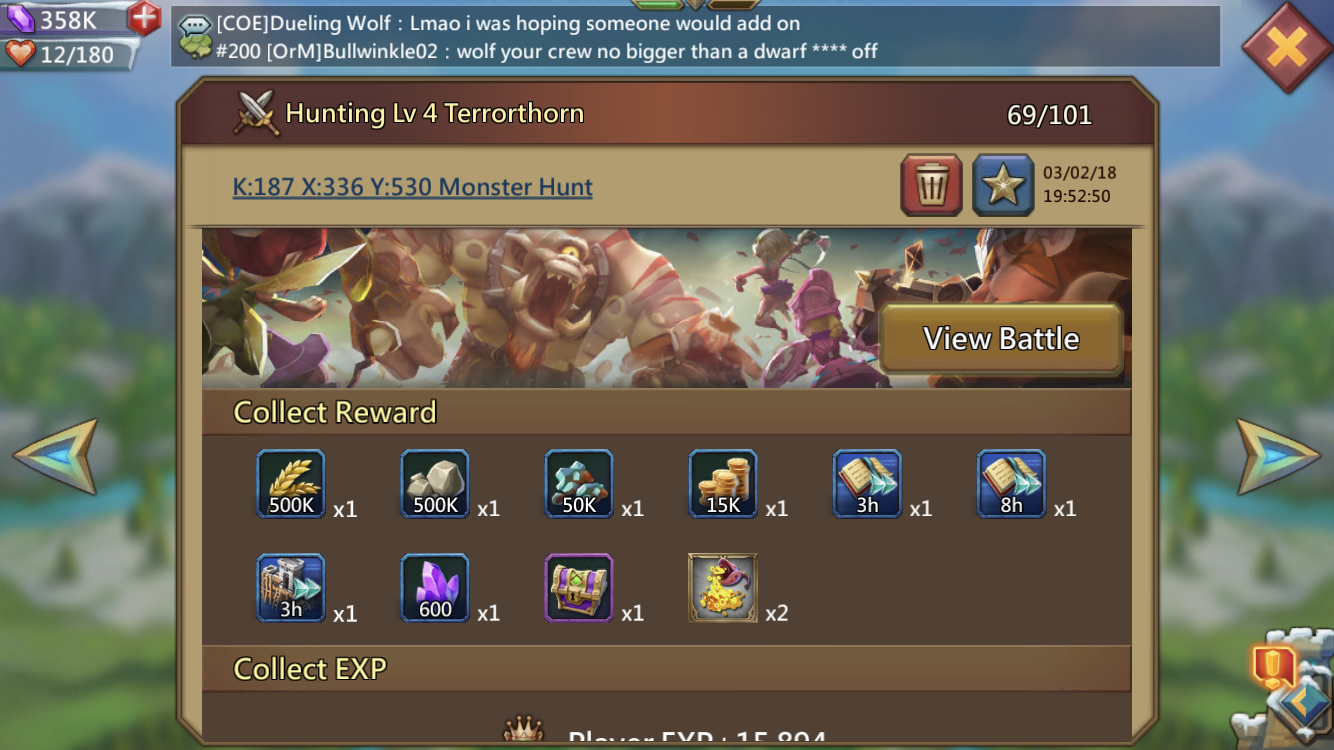Select the 3h building speed-up icon

coord(291,588)
